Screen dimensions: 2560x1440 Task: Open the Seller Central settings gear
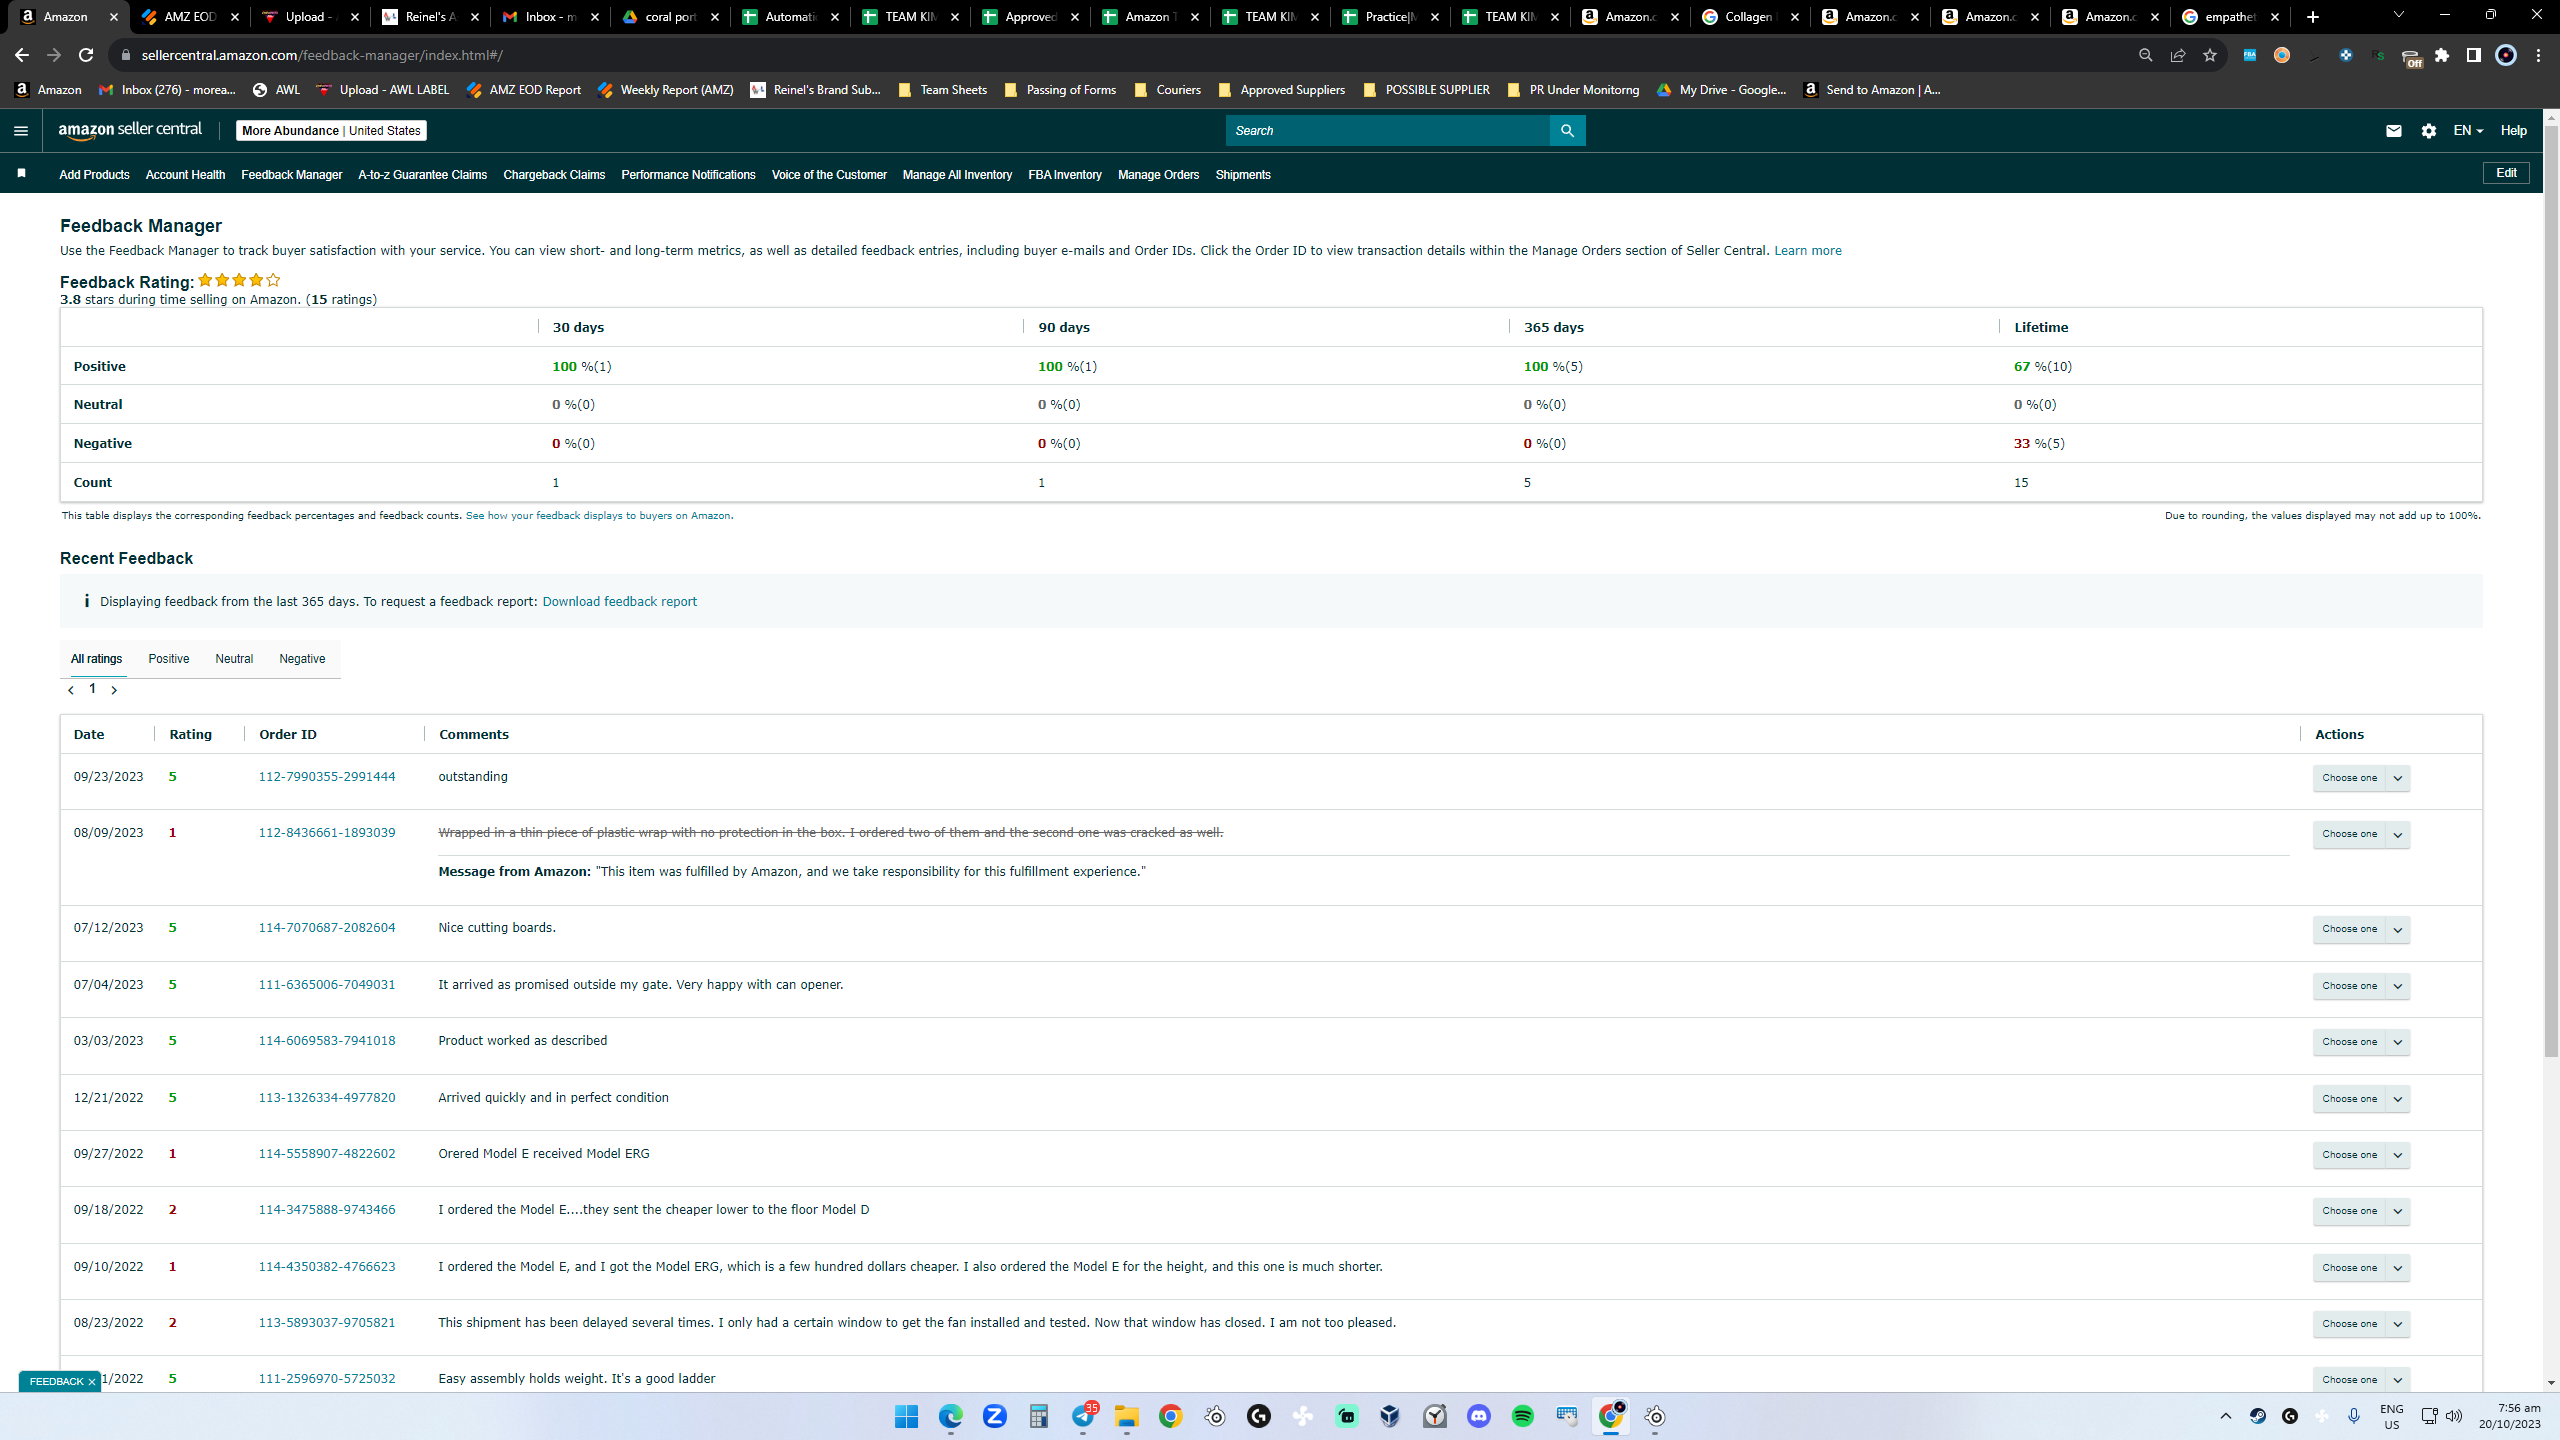click(x=2429, y=131)
